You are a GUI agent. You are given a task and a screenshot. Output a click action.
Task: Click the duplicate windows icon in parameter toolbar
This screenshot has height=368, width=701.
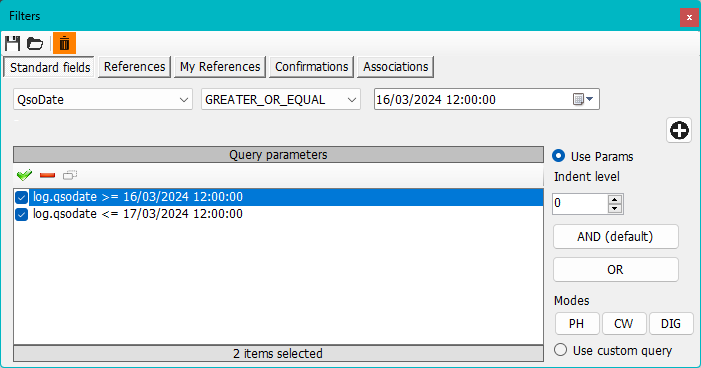(70, 175)
